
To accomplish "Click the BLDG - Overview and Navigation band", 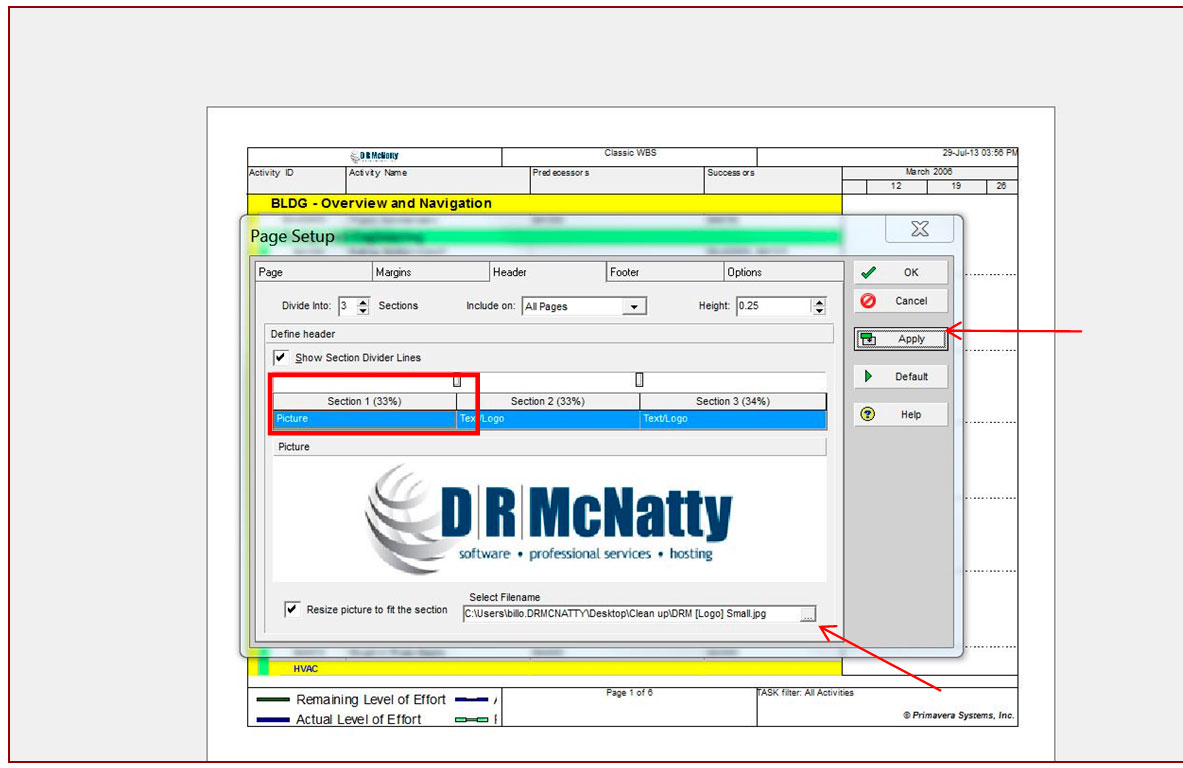I will 544,204.
